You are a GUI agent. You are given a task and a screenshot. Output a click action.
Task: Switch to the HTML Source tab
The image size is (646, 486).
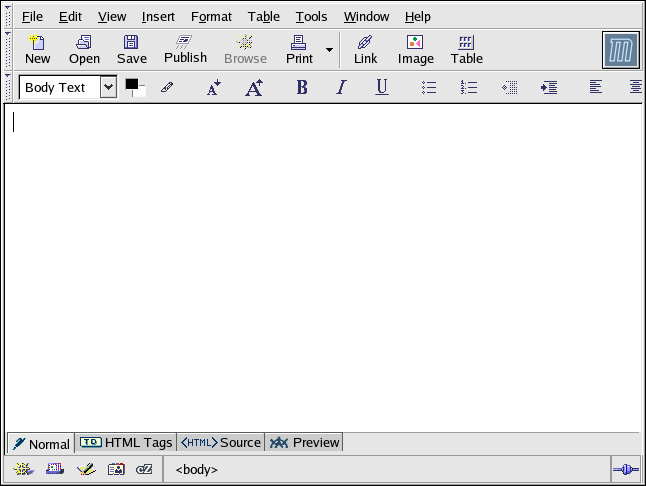pos(221,442)
